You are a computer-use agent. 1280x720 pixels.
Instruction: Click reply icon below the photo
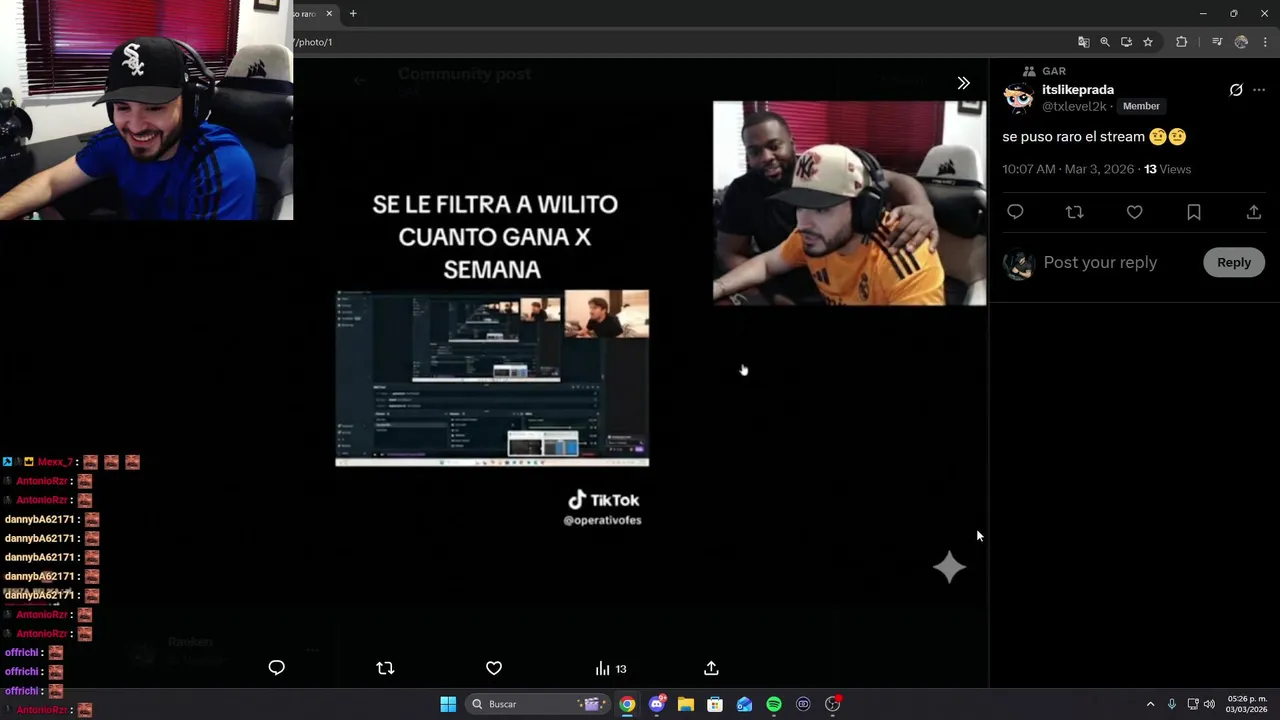click(x=277, y=668)
